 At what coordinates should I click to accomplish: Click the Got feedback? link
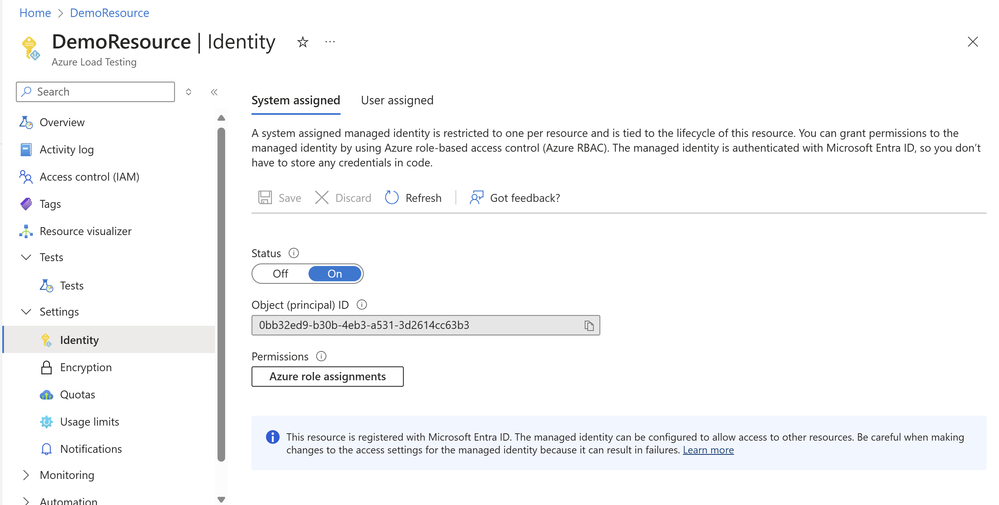coord(525,198)
